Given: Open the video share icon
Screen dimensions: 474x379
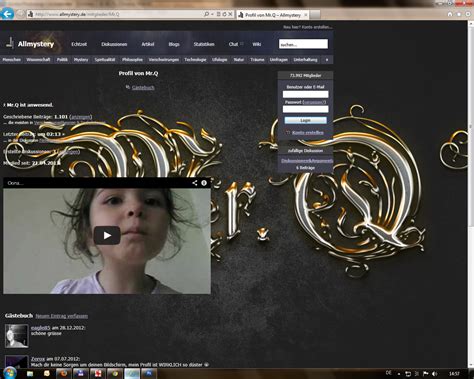Looking at the screenshot, I should [195, 183].
